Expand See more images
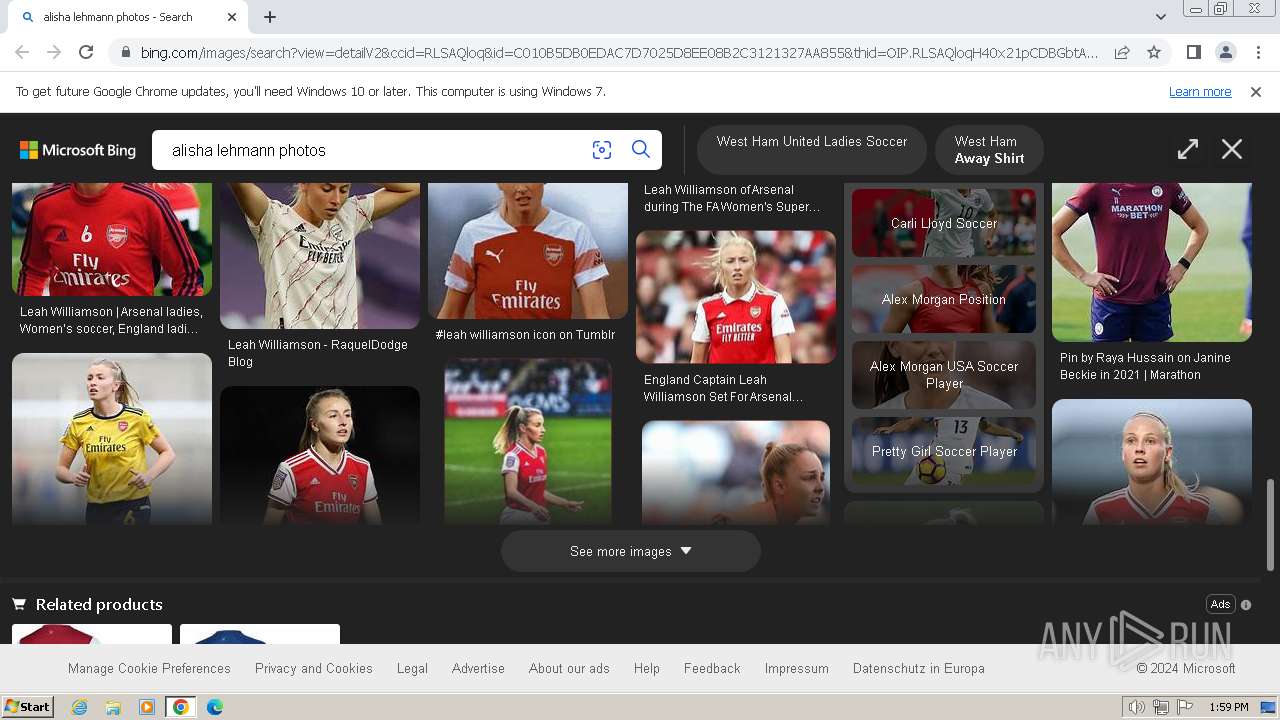Screen dimensions: 1280x720 coord(631,551)
